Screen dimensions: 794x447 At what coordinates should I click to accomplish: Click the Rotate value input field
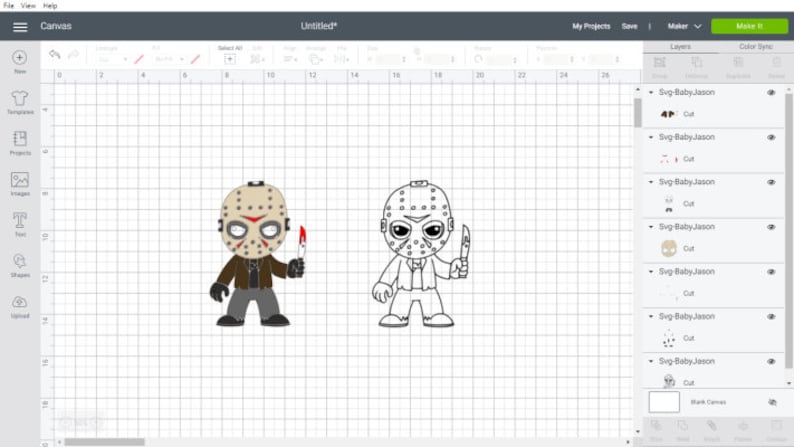tap(499, 60)
